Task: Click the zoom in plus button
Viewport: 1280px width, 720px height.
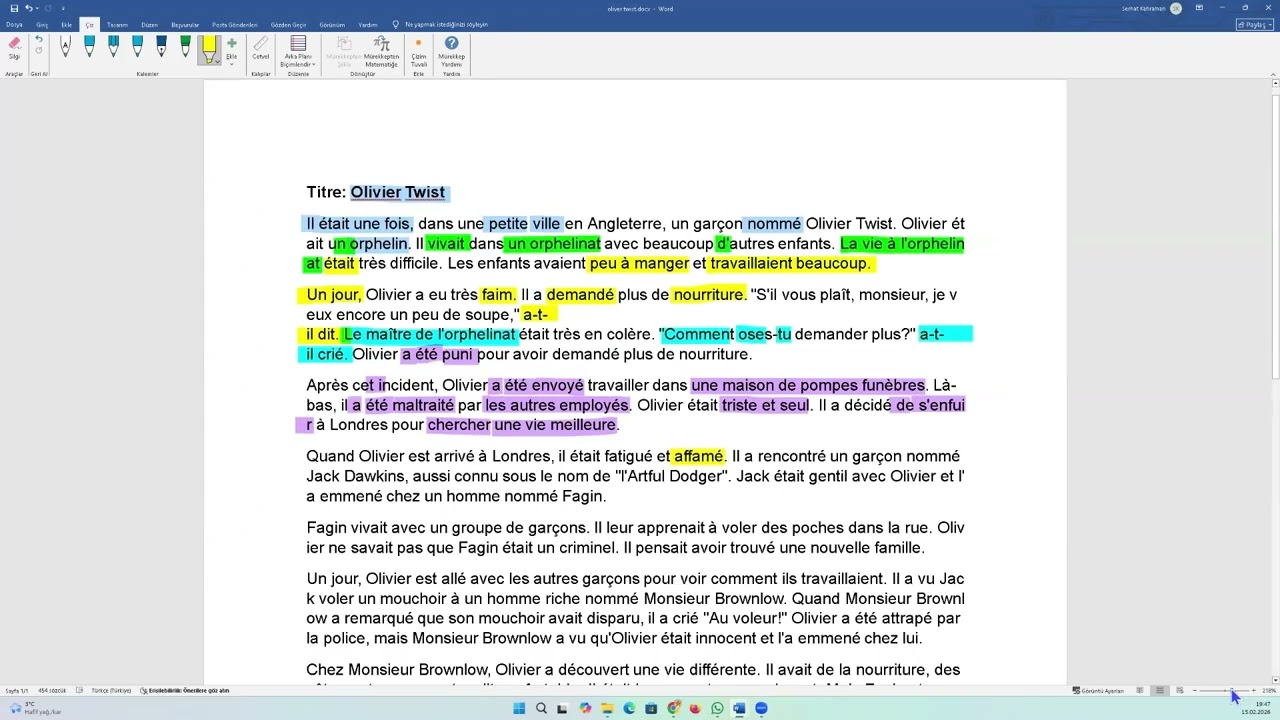Action: [x=1254, y=690]
